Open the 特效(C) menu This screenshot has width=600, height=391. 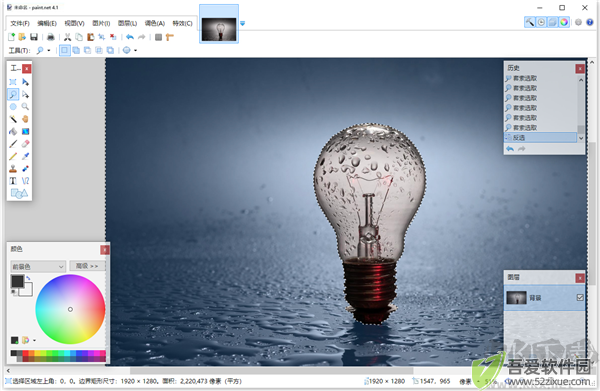click(182, 23)
